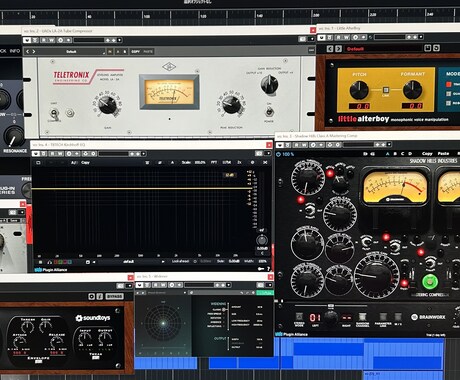Toggle the M/S button in Shadow Hills footer
Image resolution: width=460 pixels, height=380 pixels.
398,317
